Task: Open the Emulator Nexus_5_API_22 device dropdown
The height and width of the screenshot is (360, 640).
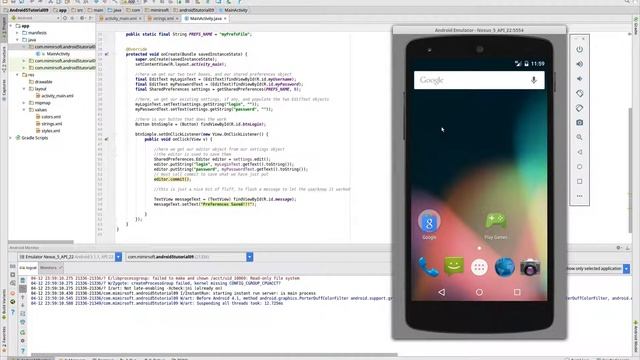Action: (118, 257)
